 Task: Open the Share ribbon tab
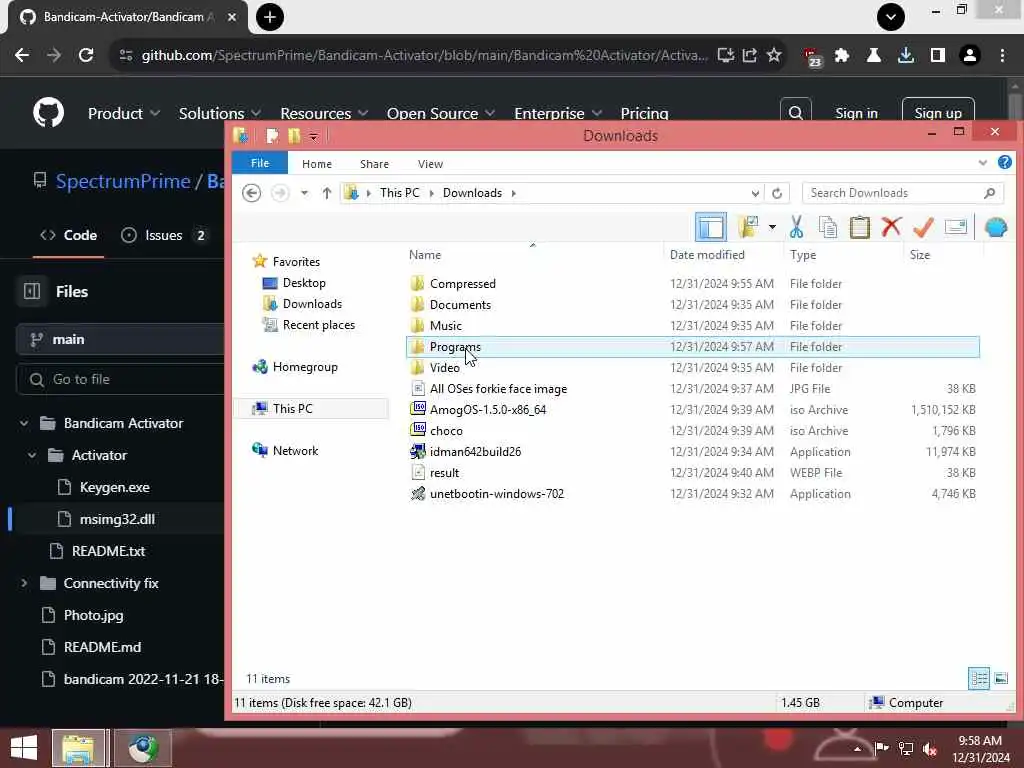click(374, 164)
